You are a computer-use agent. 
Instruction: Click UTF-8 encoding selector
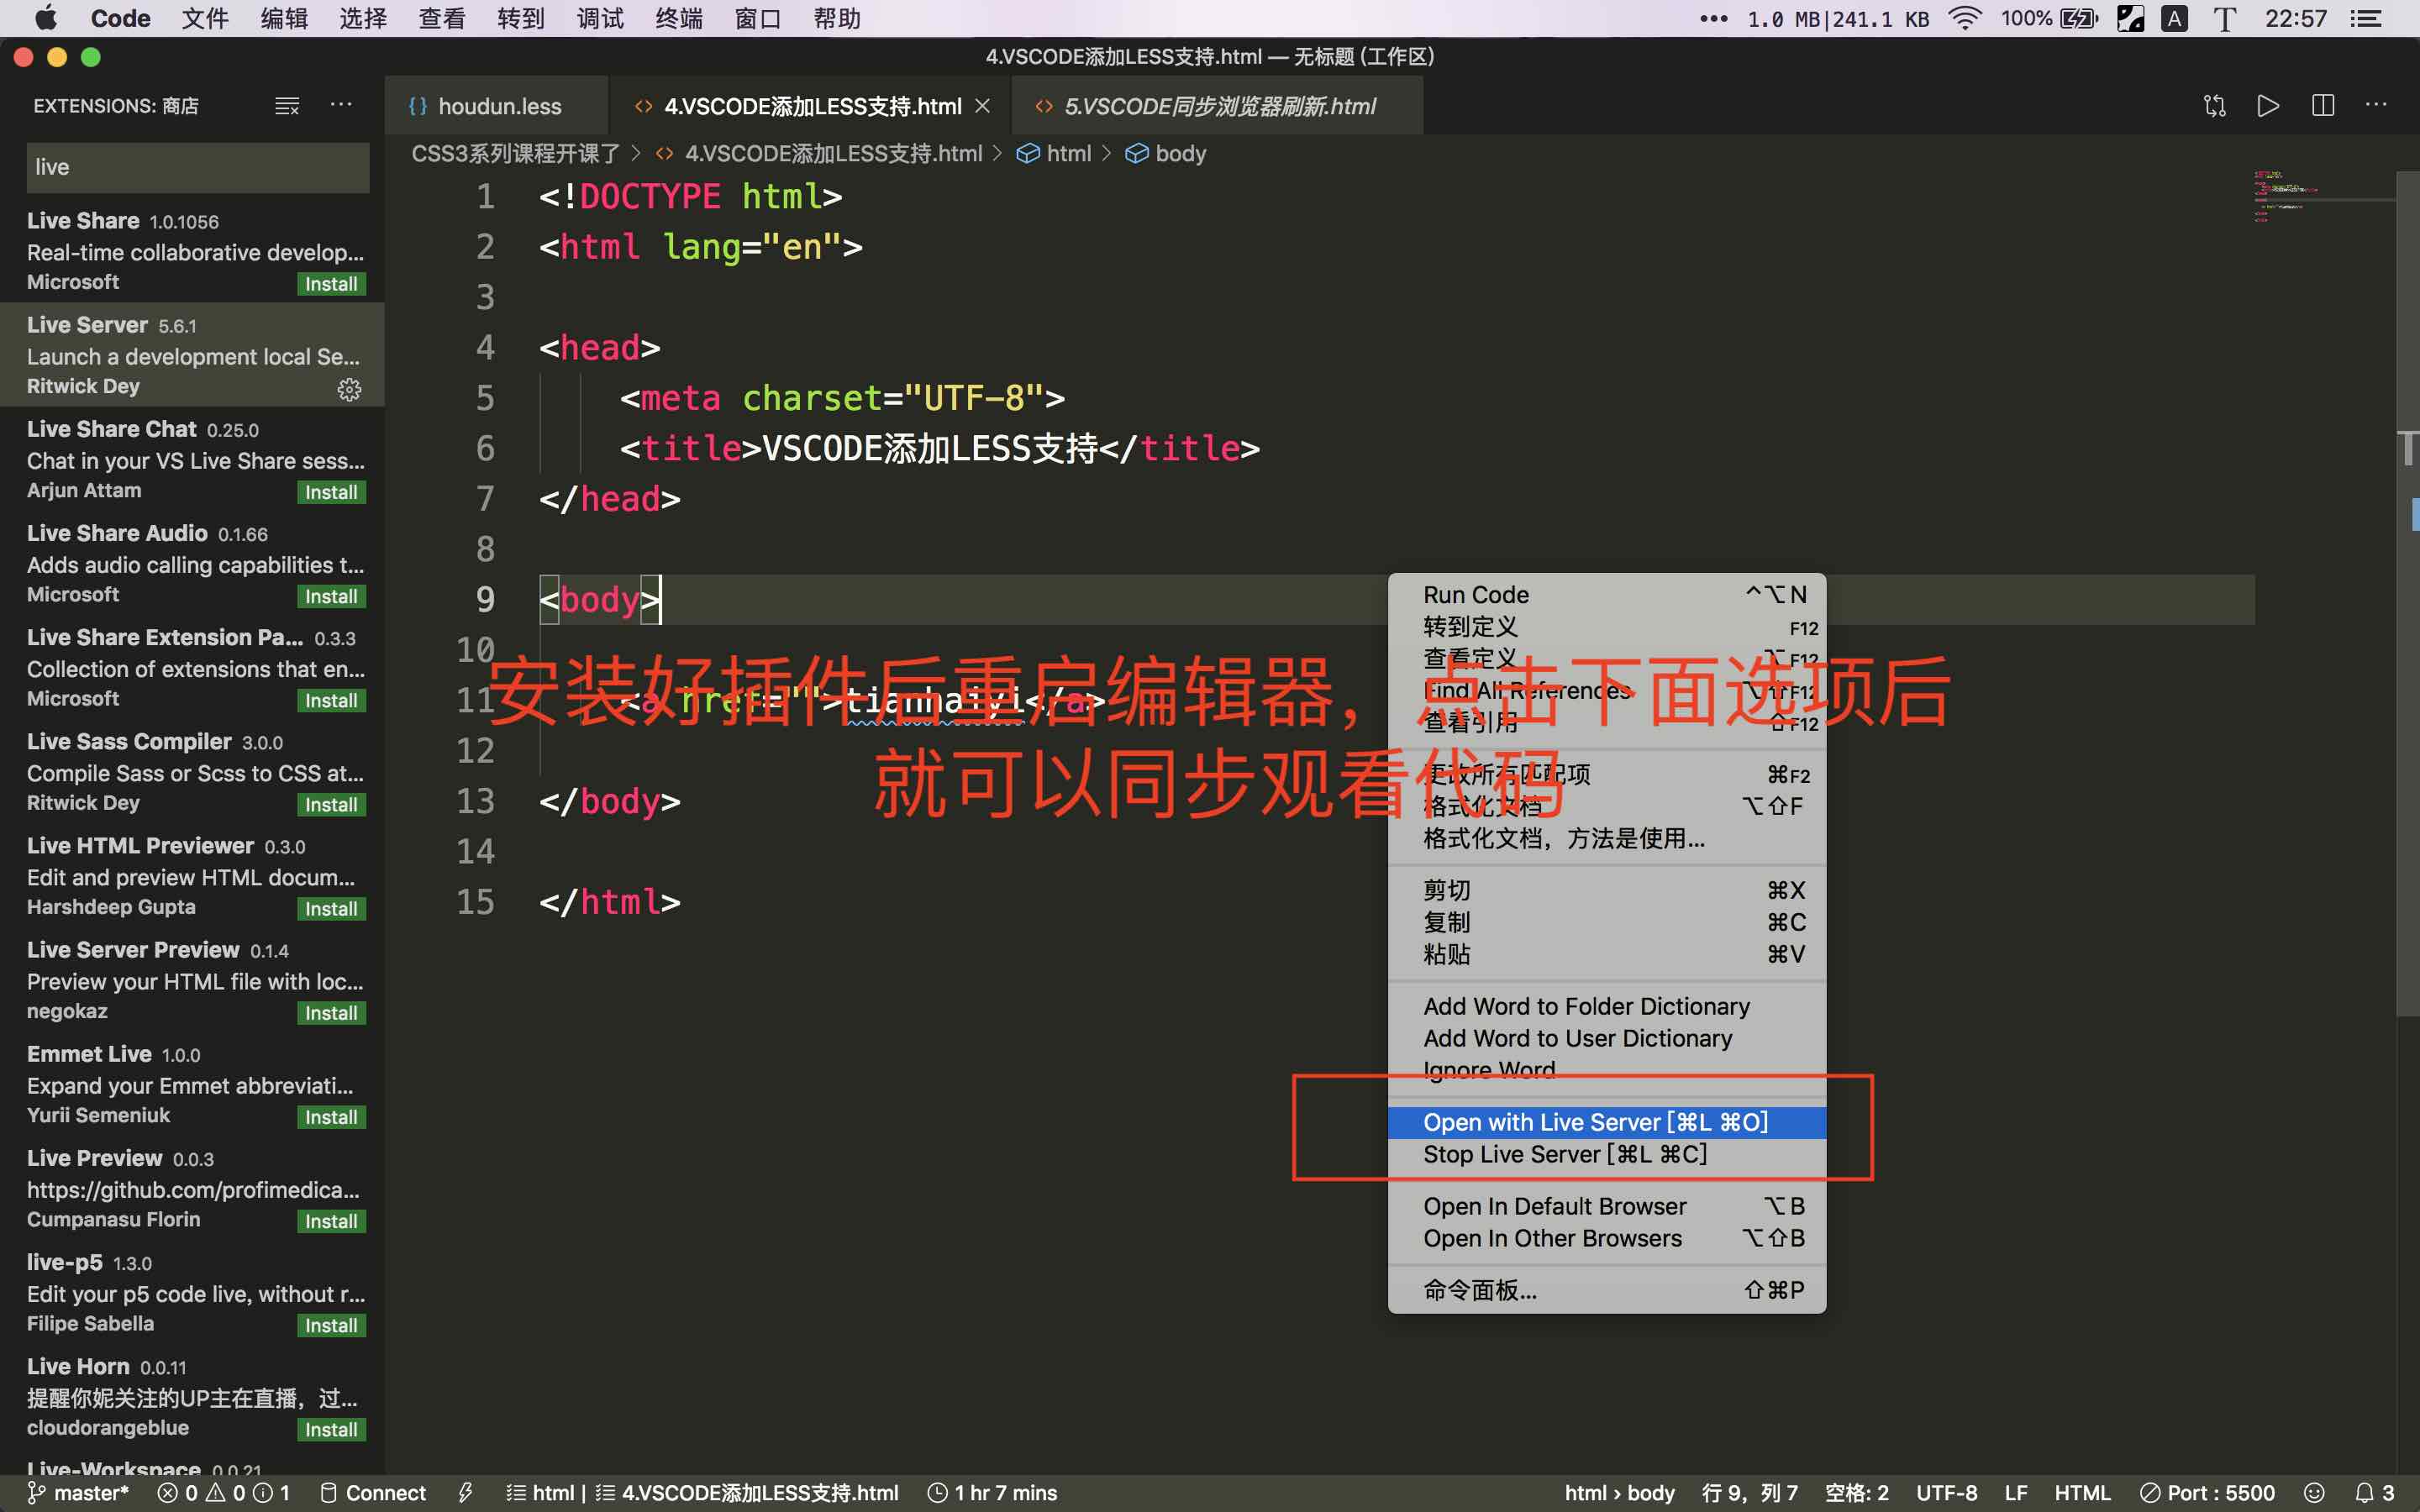pos(1946,1493)
